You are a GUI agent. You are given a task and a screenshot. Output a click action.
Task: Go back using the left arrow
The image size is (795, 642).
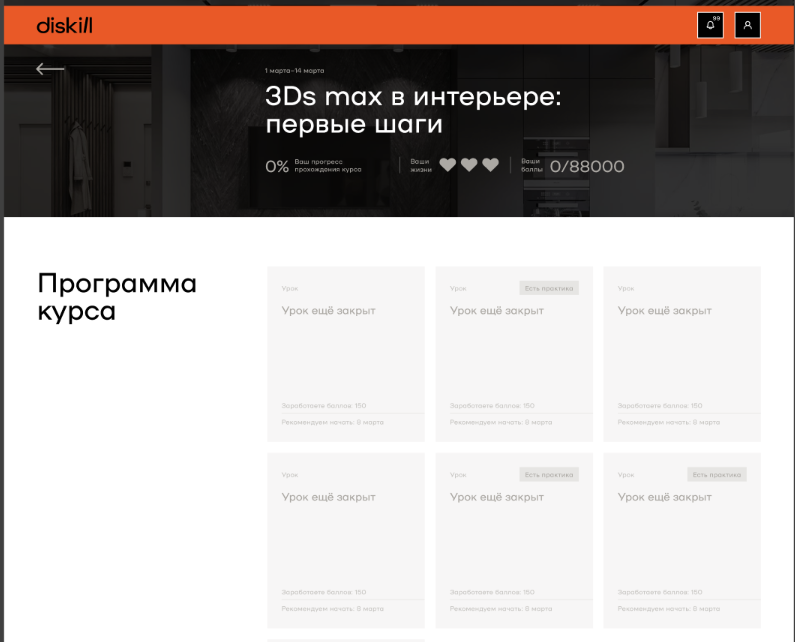50,69
